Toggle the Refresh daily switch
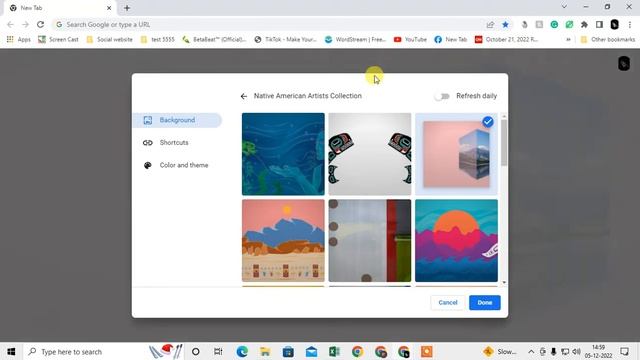Viewport: 640px width, 360px height. 442,96
